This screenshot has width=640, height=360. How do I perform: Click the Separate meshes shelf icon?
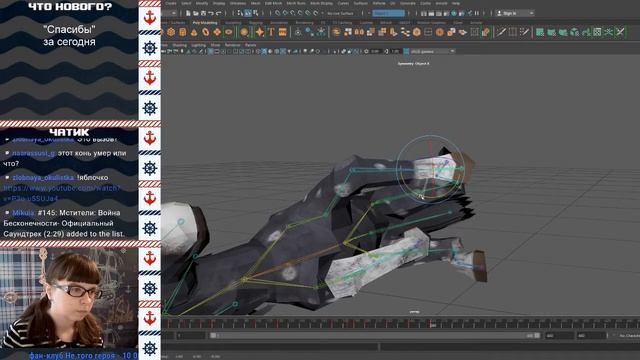[x=348, y=32]
